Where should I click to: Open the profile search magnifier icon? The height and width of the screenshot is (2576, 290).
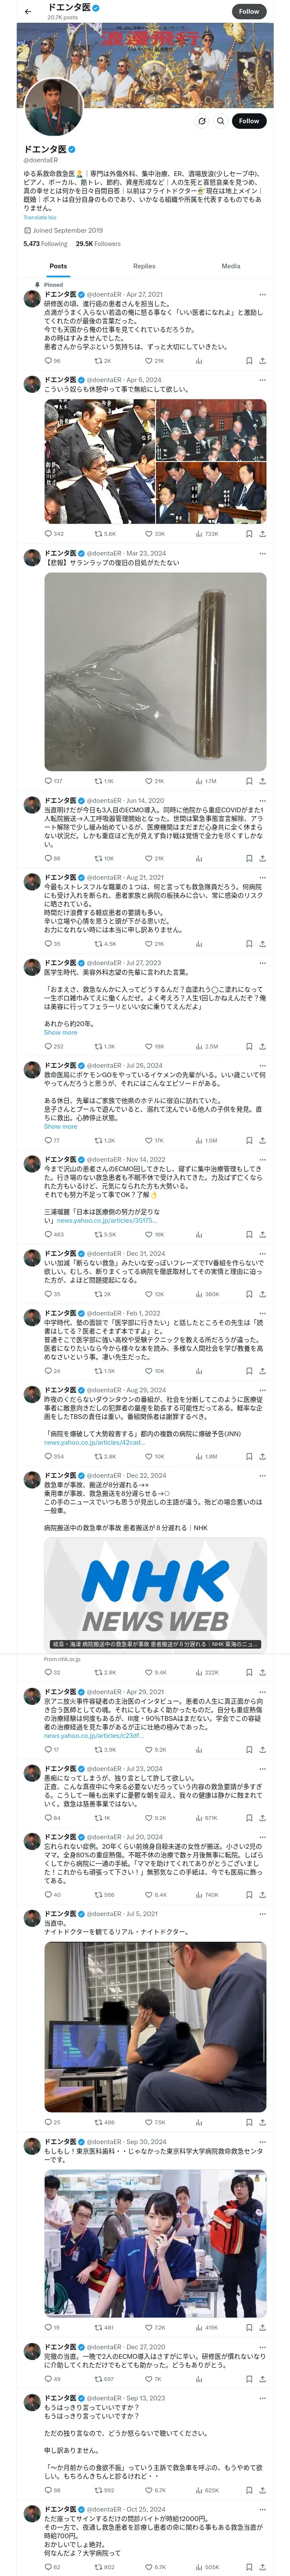[x=221, y=121]
